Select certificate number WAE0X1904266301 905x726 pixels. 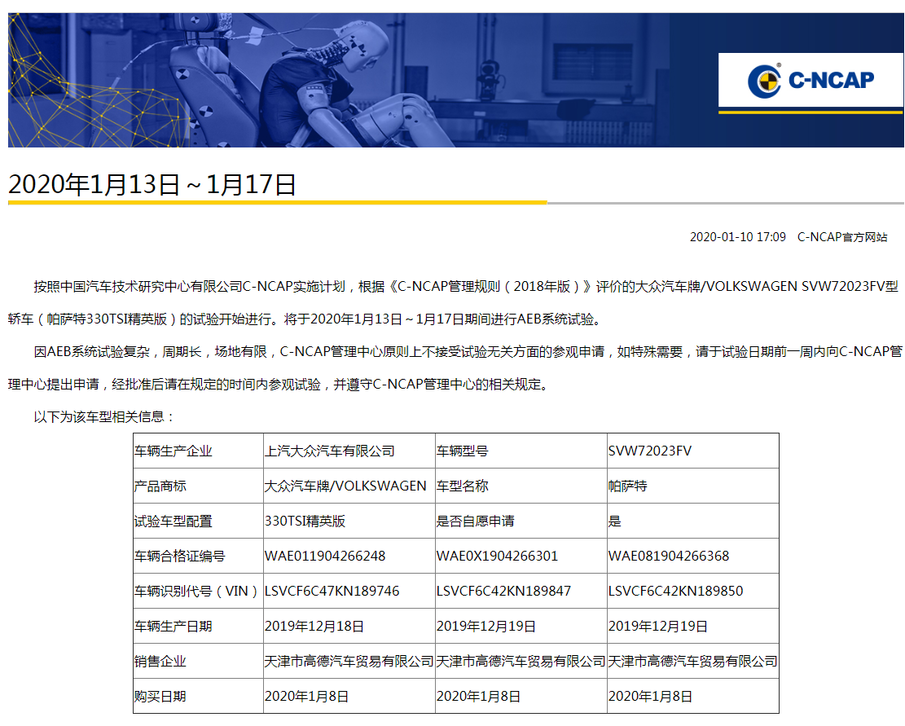[498, 555]
